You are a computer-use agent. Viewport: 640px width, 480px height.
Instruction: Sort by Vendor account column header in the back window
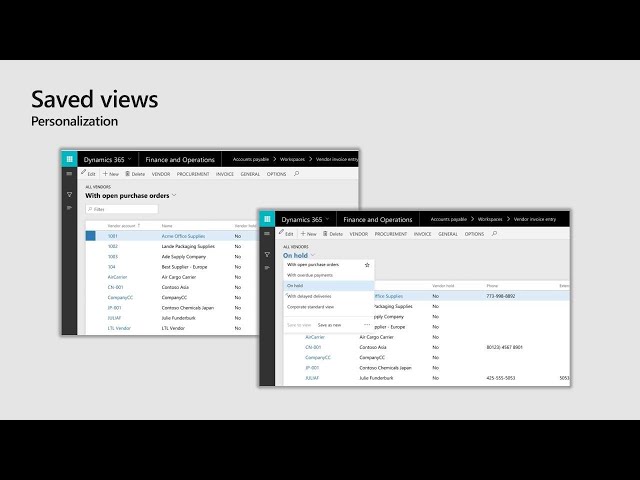point(123,226)
